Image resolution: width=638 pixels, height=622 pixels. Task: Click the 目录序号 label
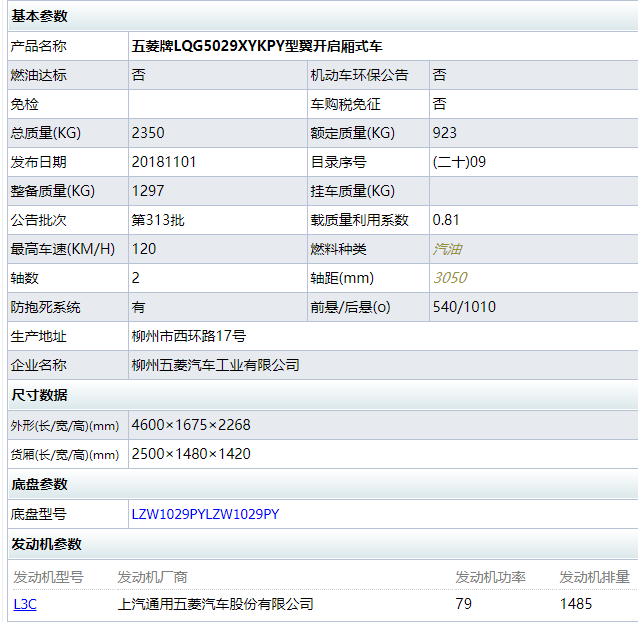point(339,162)
